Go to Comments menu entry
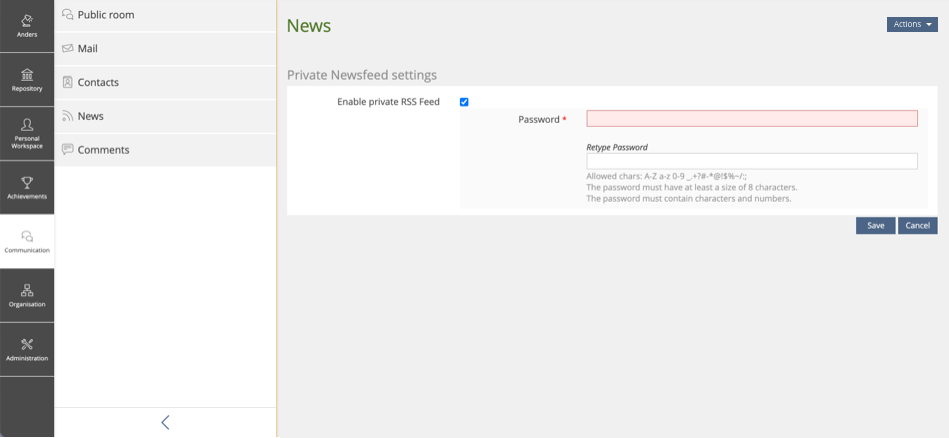Viewport: 949px width, 438px height. [165, 149]
